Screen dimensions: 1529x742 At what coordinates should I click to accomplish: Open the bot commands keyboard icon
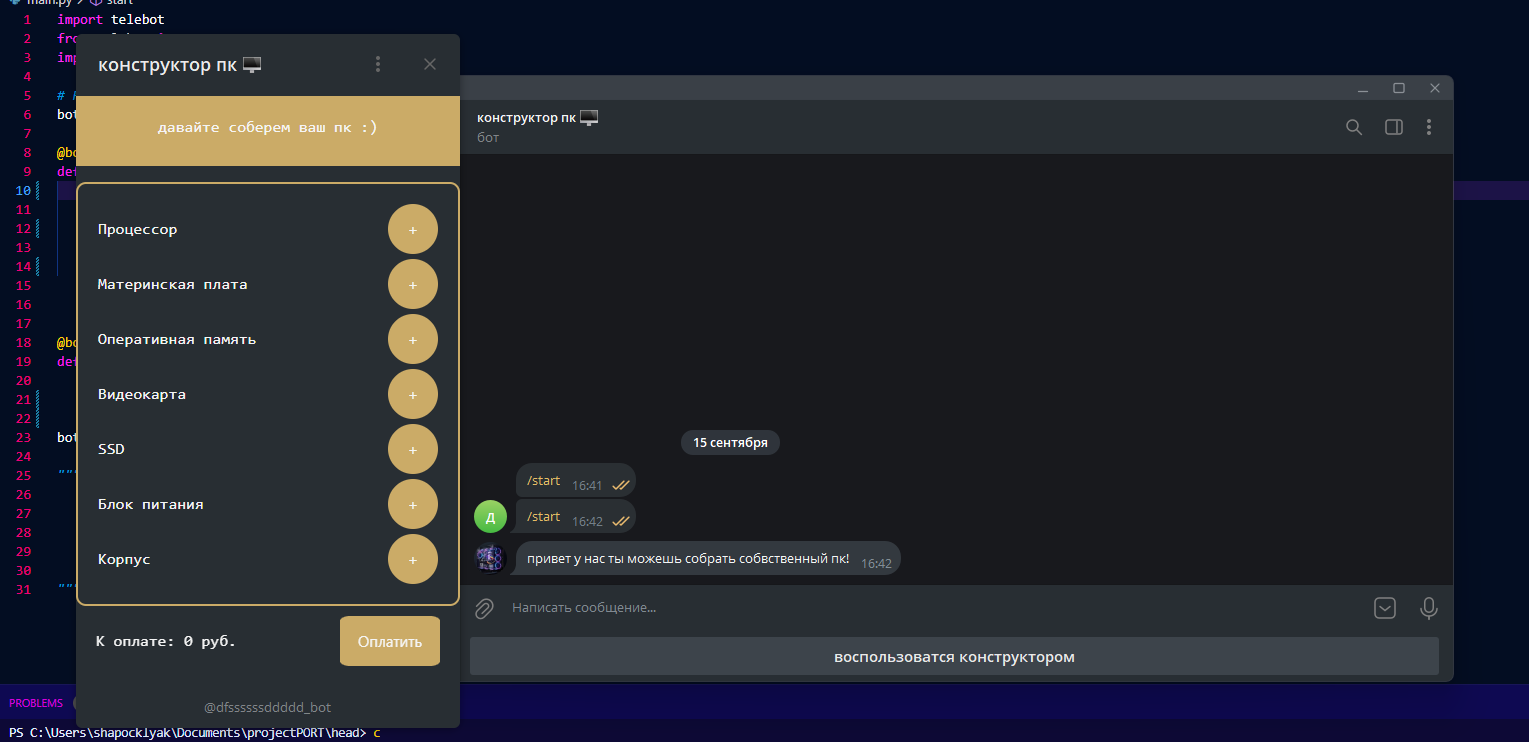1385,608
